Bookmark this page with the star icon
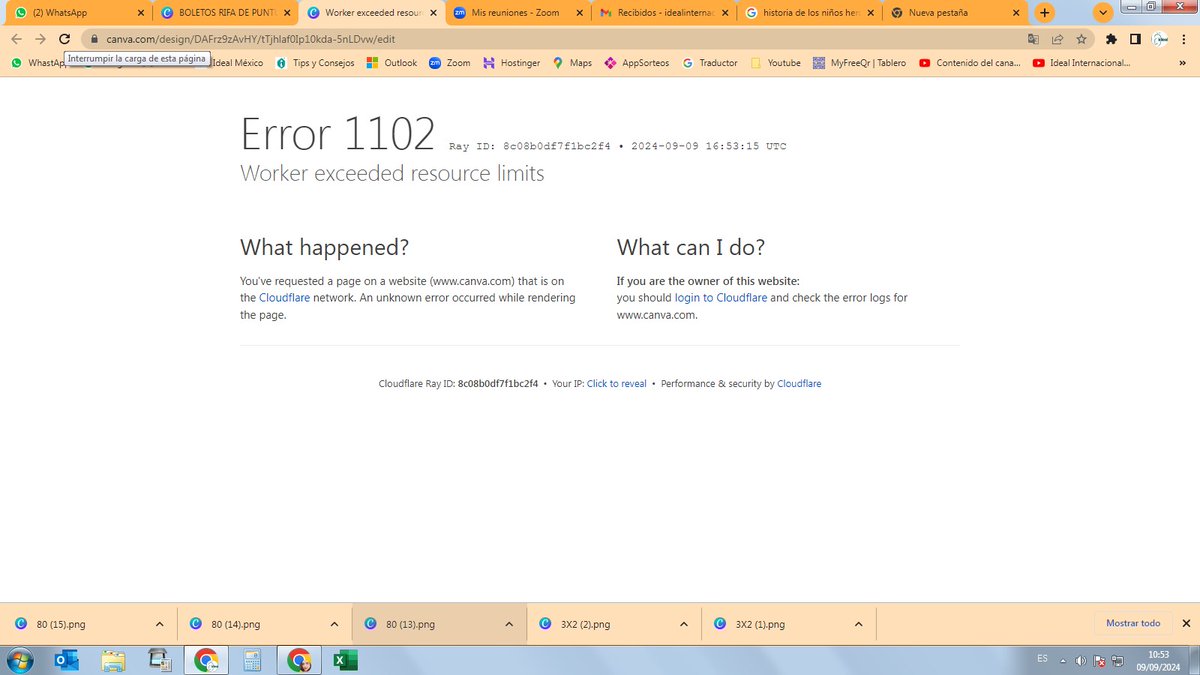1200x675 pixels. click(x=1081, y=39)
